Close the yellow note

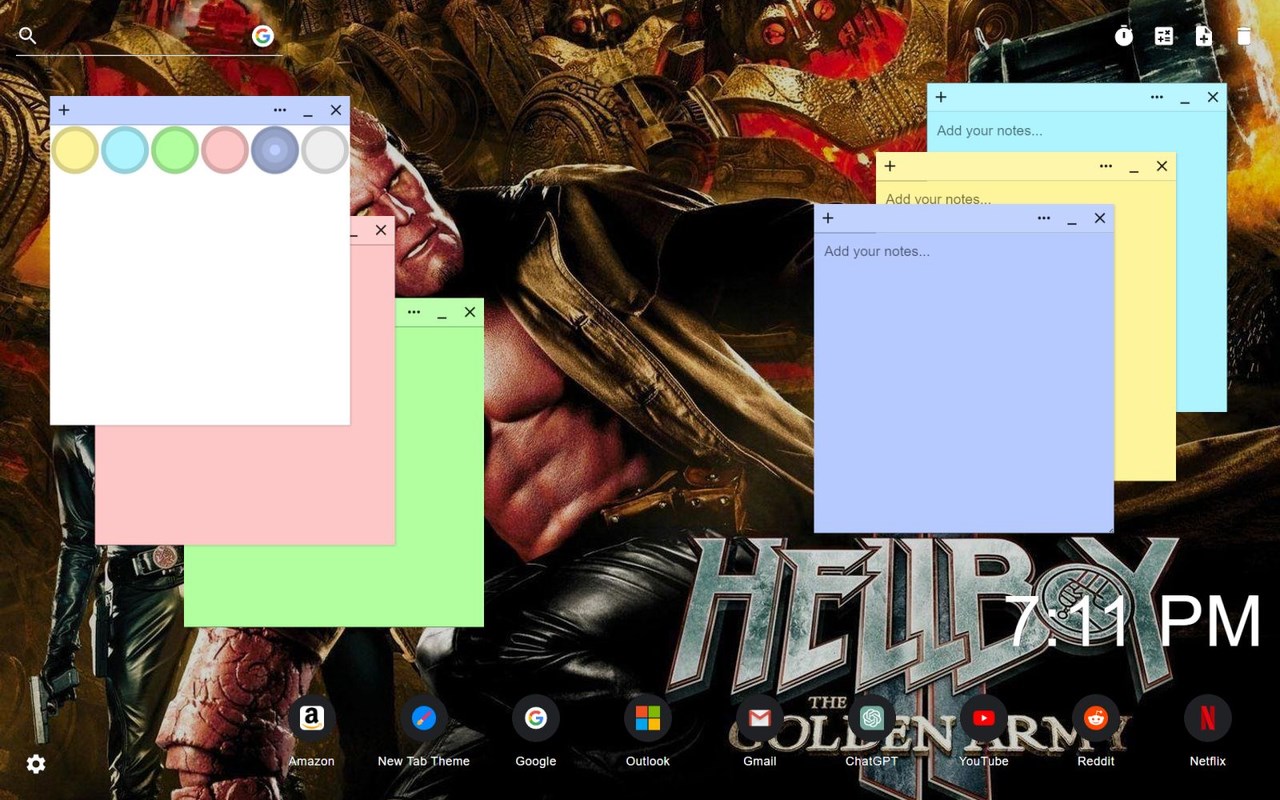[x=1162, y=166]
